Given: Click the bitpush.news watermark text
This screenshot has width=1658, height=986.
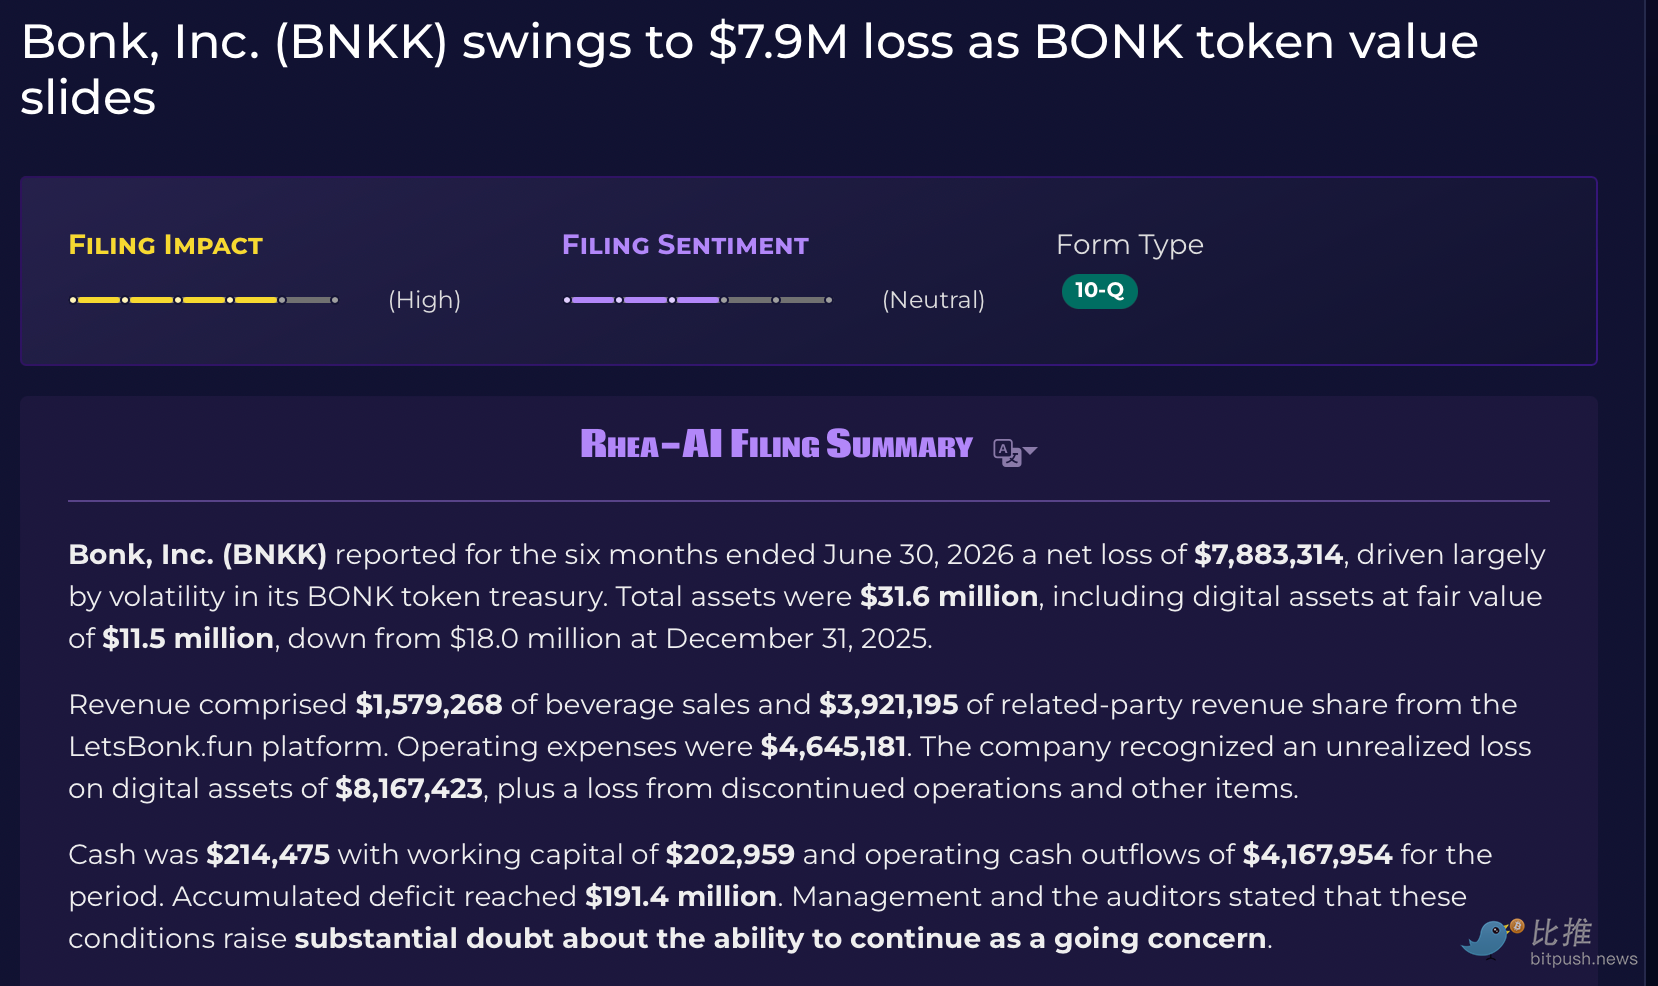Looking at the screenshot, I should click(x=1583, y=959).
